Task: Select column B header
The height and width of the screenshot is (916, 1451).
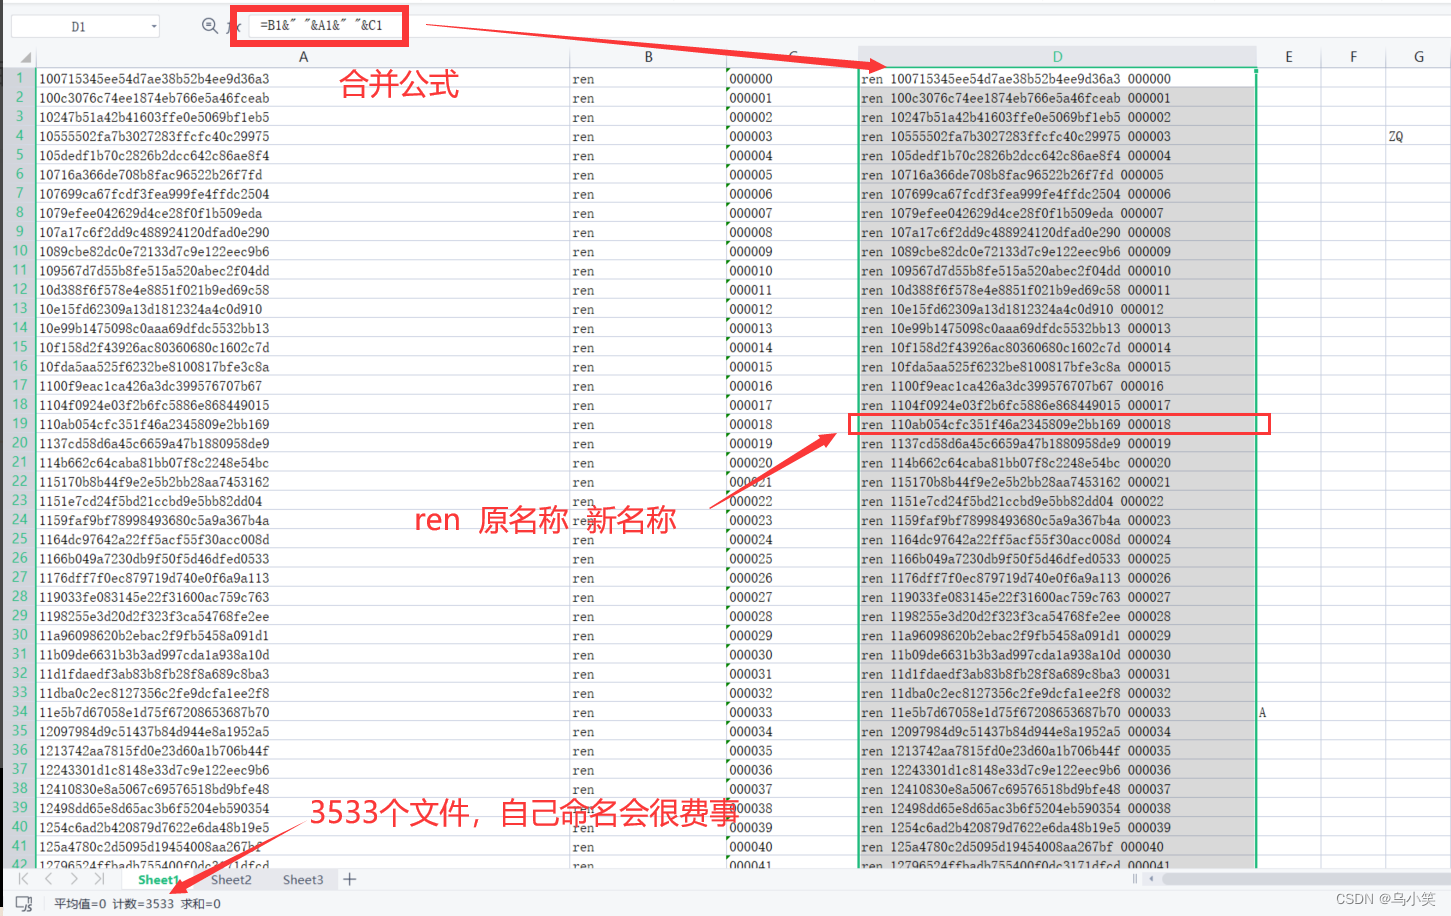Action: coord(648,57)
